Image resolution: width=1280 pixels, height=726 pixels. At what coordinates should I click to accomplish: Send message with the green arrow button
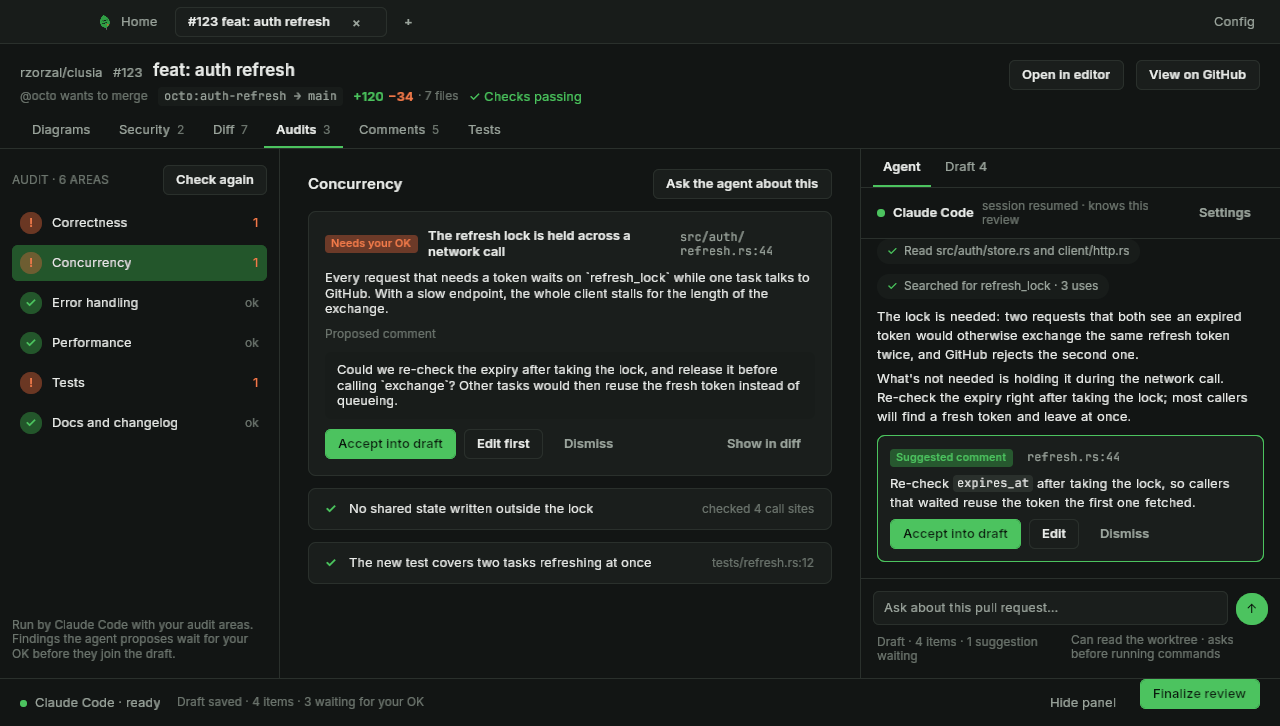(x=1251, y=608)
